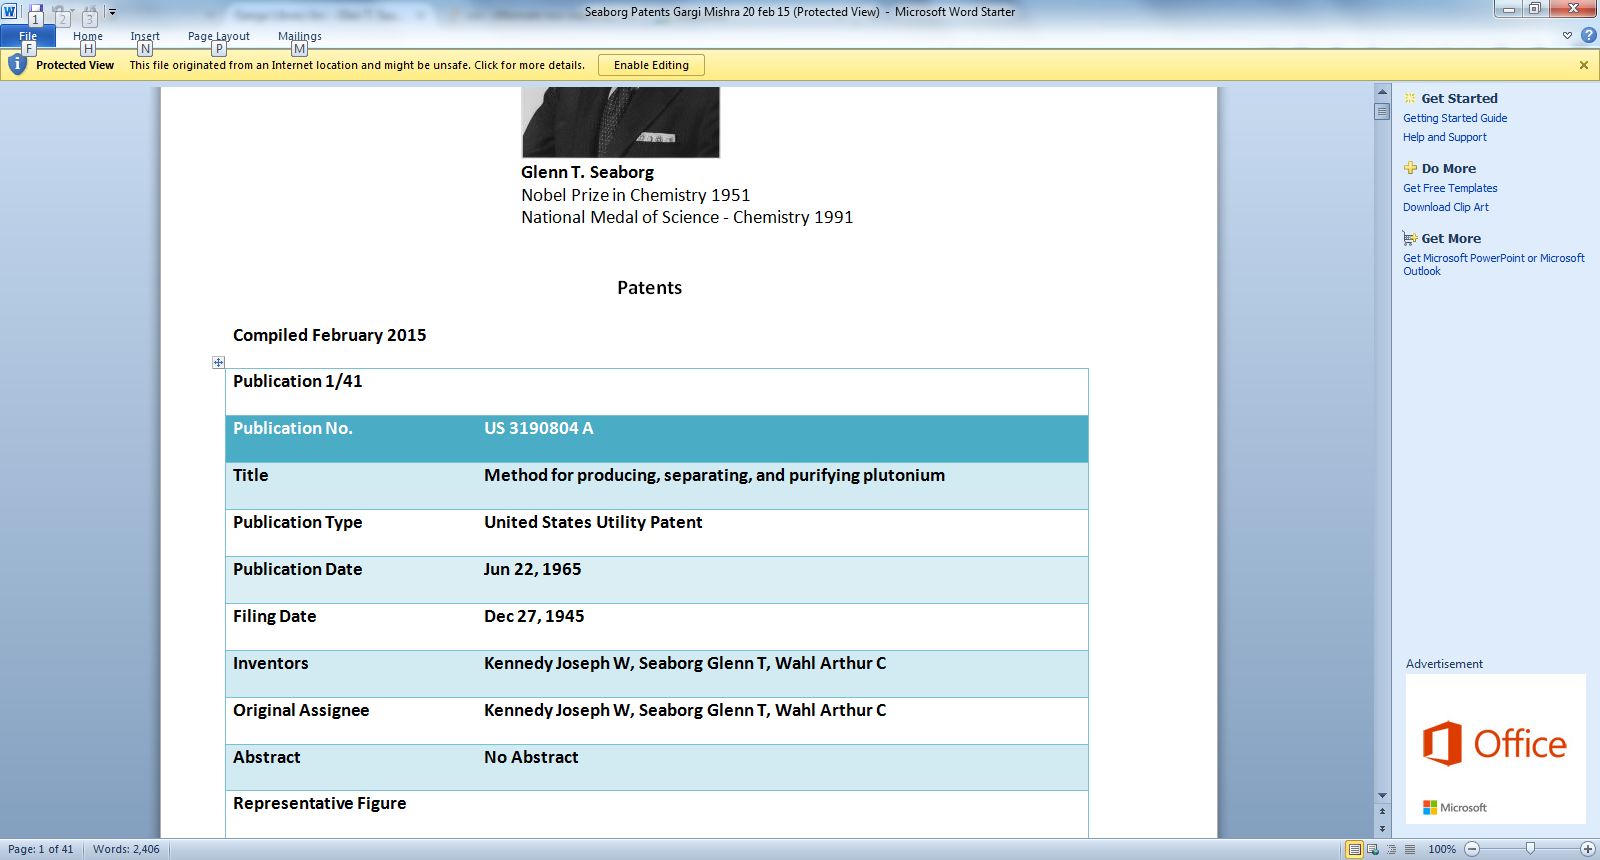Click the Inventors row names cell

tap(782, 674)
